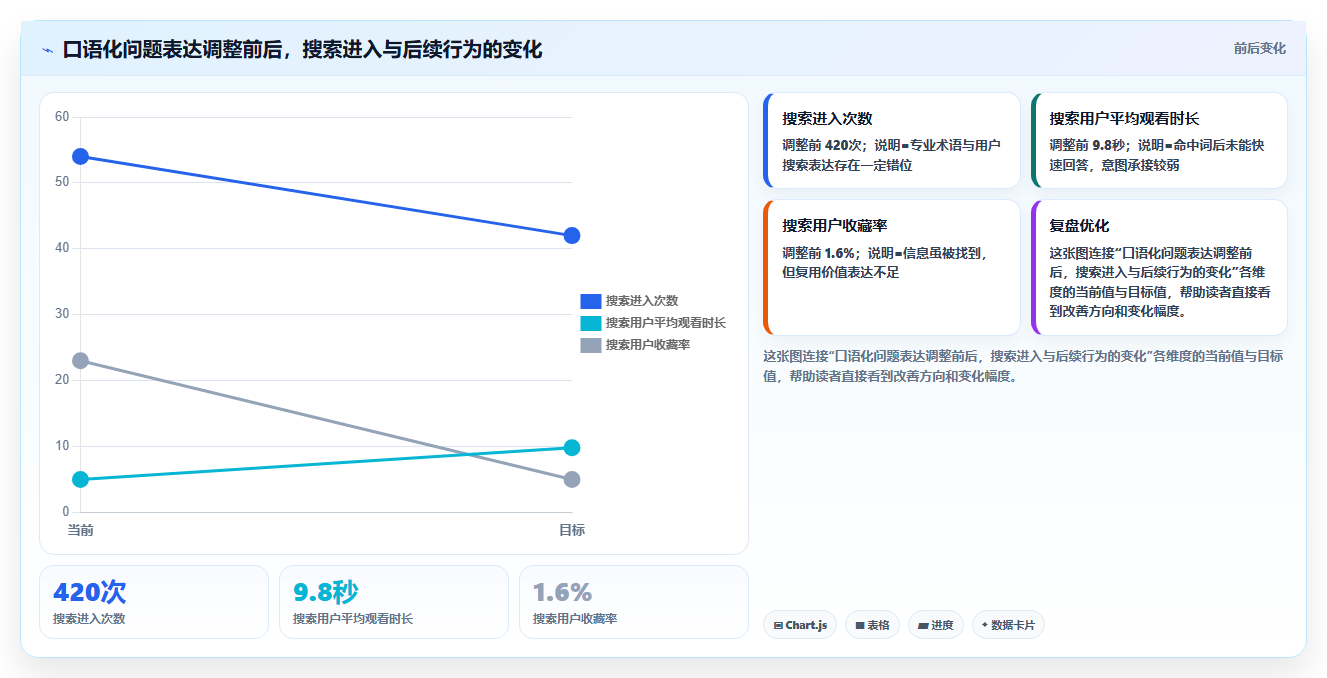Screen dimensions: 1327x678
Task: Click the sparkle icon in the 数据卡片 tag
Action: pyautogui.click(x=984, y=626)
